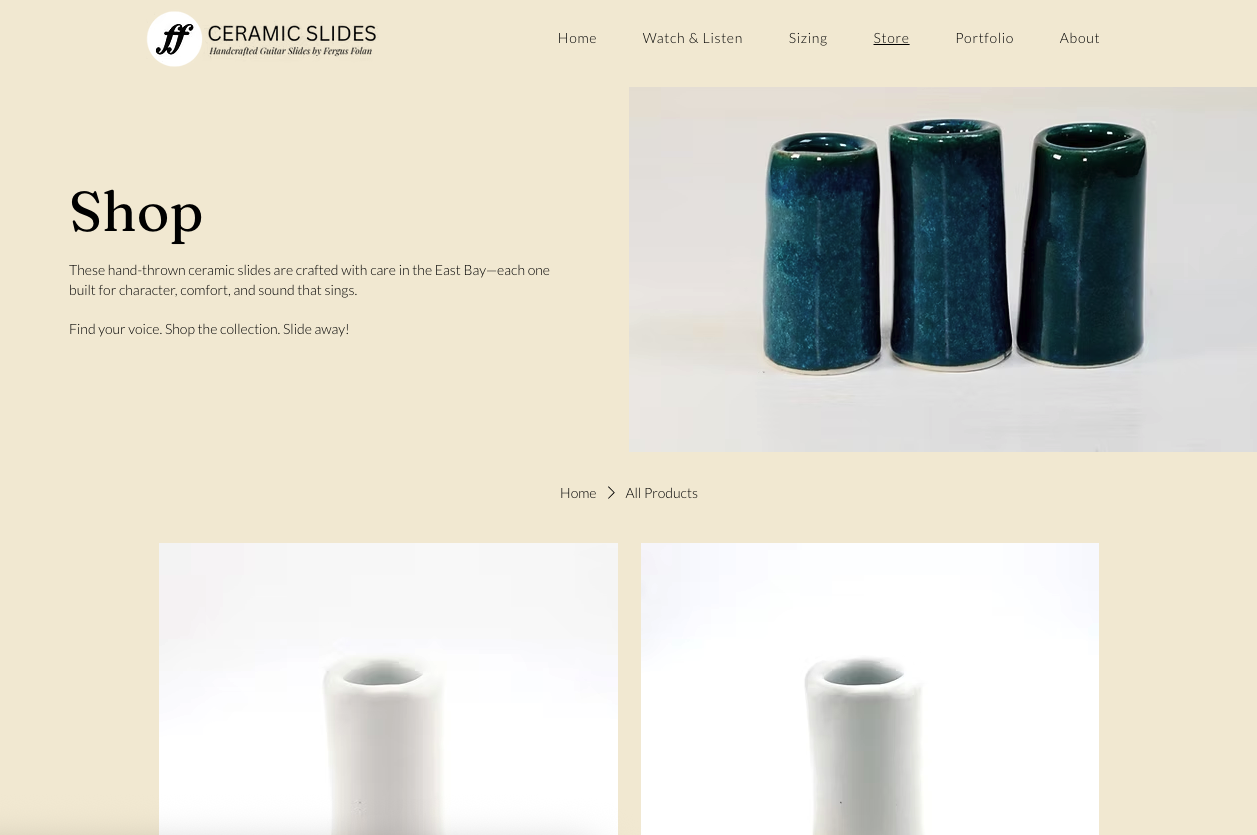Image resolution: width=1257 pixels, height=835 pixels.
Task: Click the middle teal slide in banner
Action: click(x=948, y=243)
